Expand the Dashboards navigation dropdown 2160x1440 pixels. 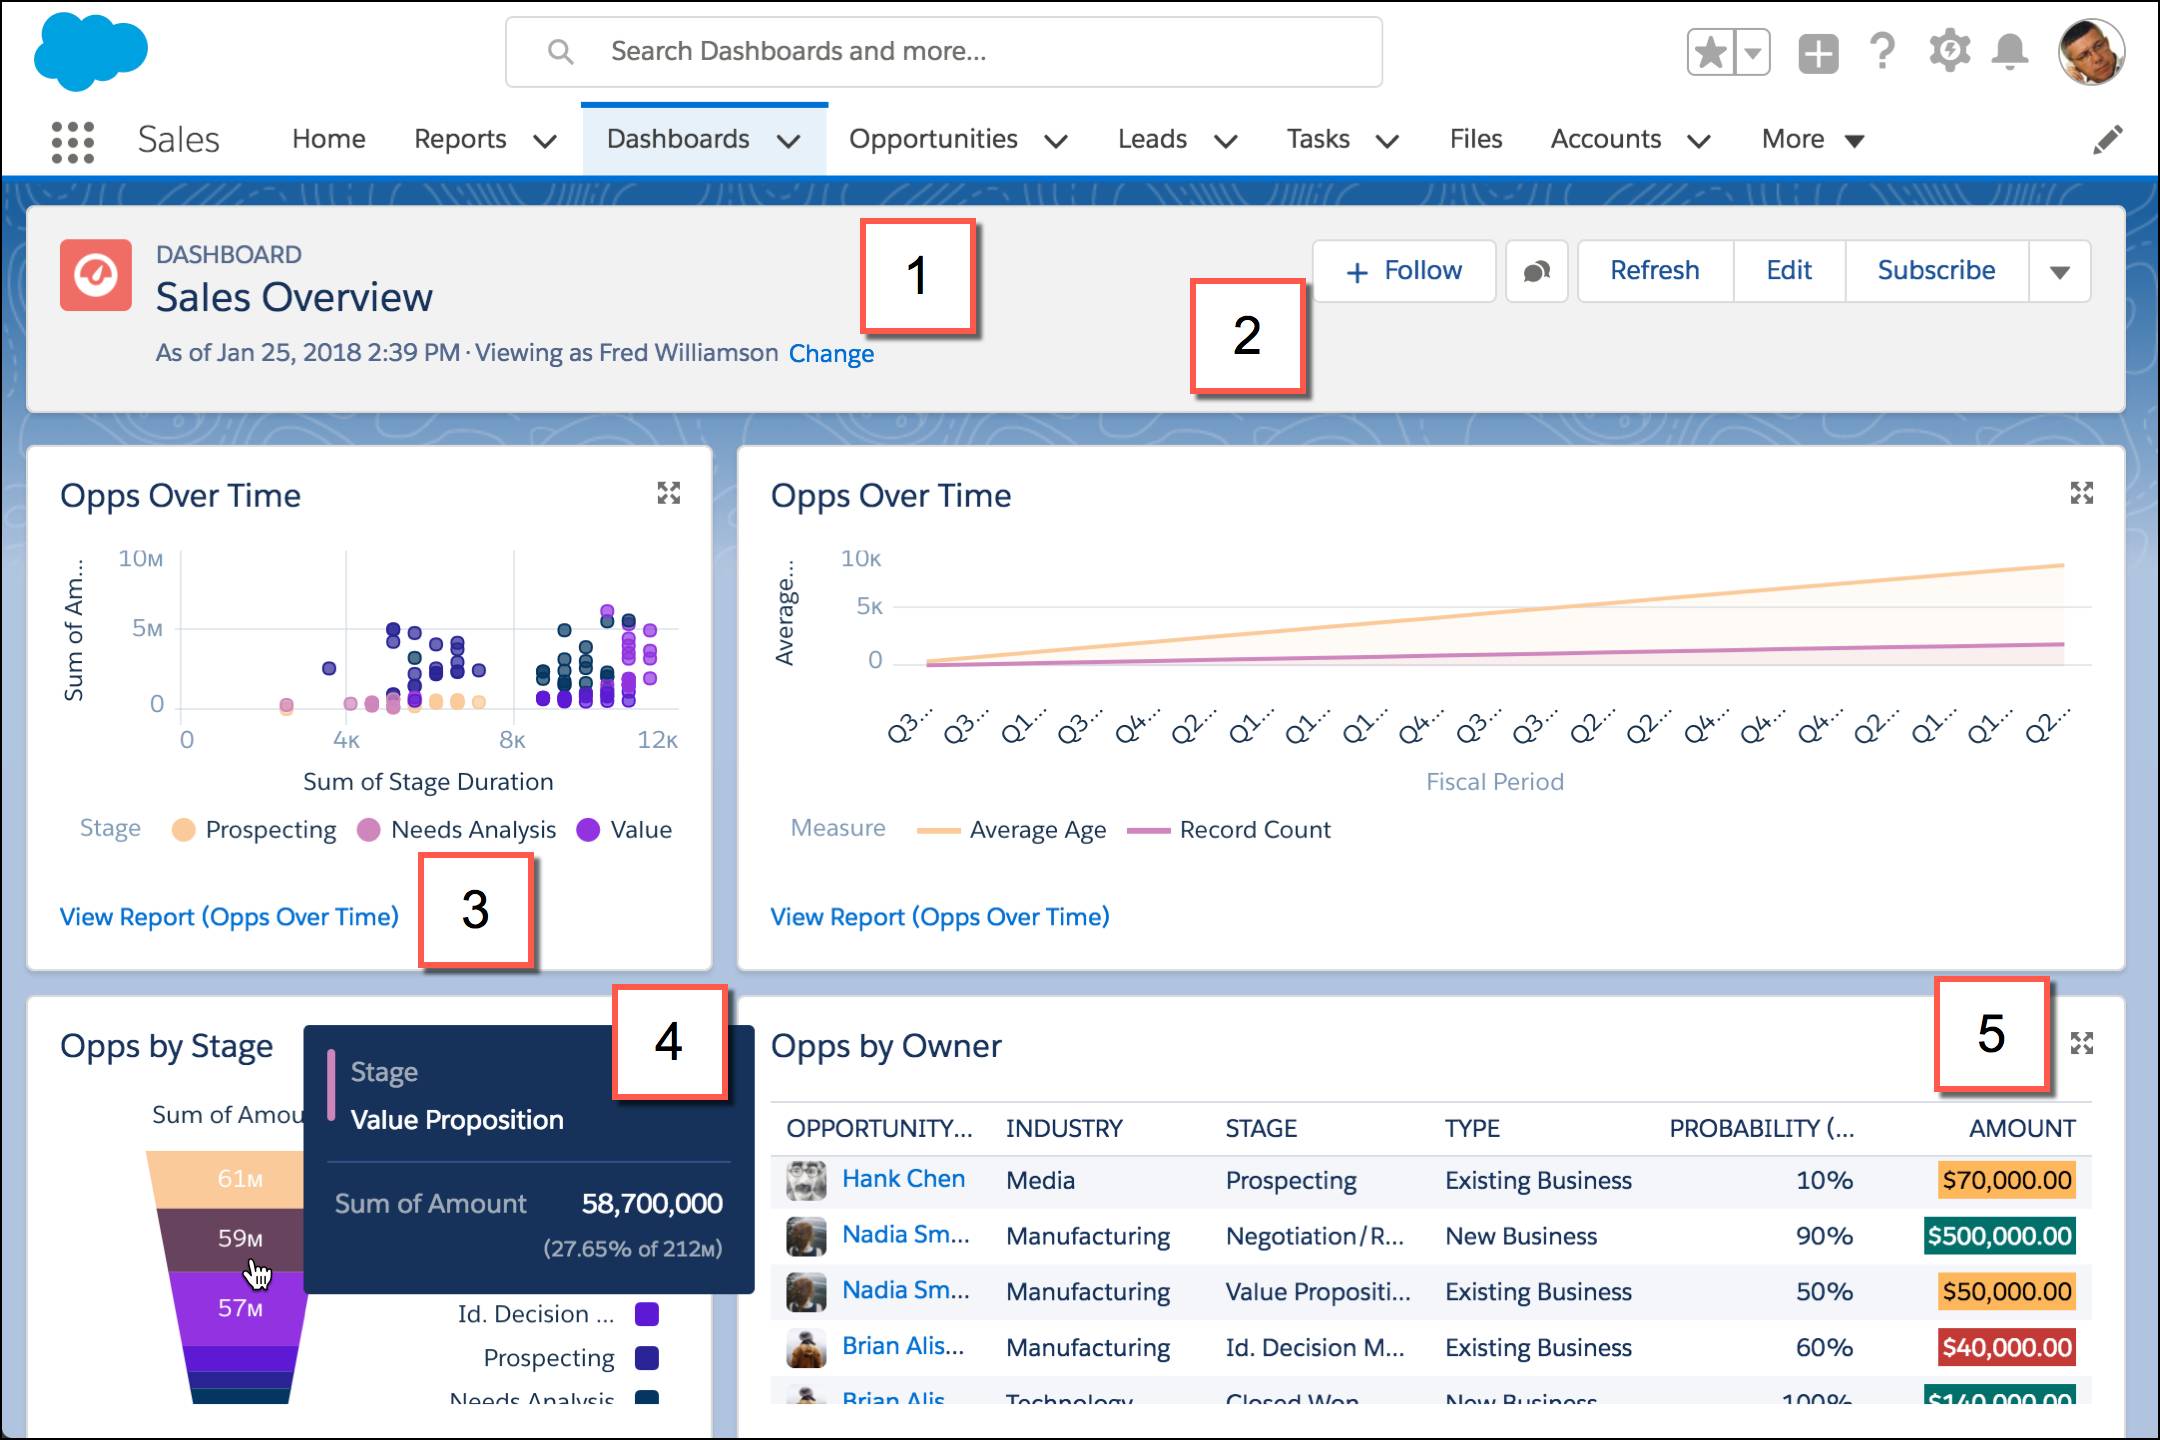[792, 140]
